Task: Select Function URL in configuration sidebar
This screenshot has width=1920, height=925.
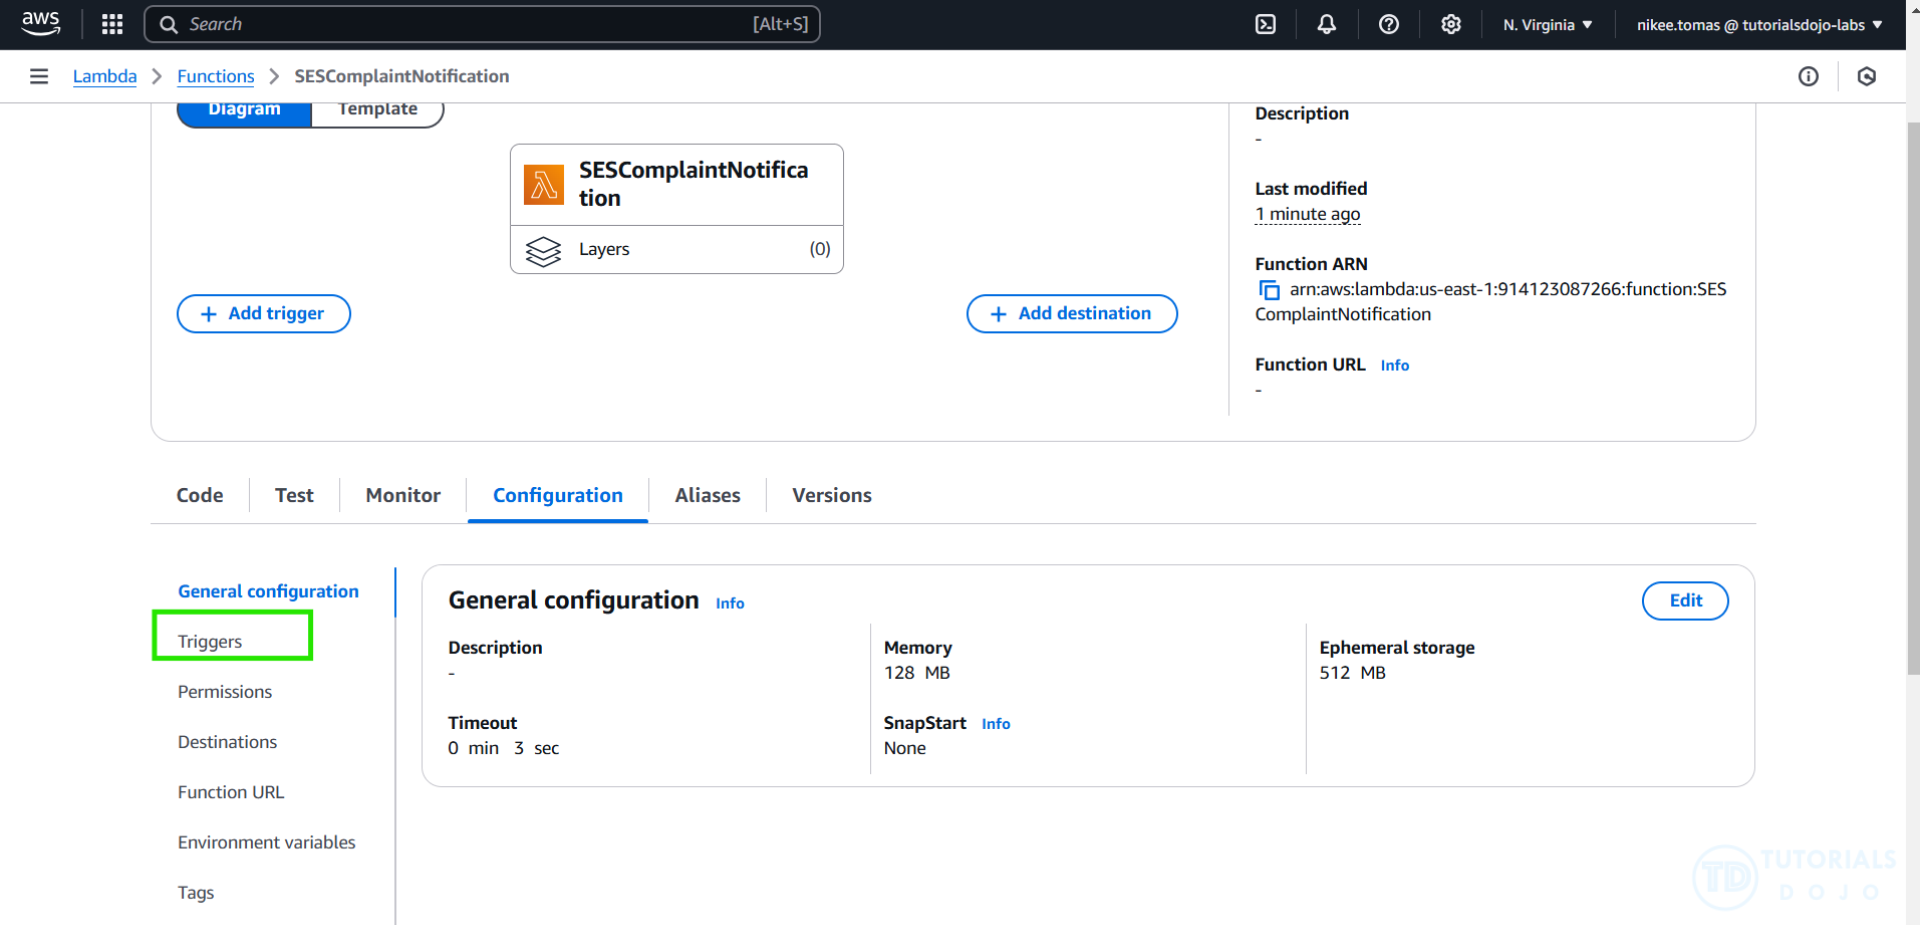Action: pos(231,791)
